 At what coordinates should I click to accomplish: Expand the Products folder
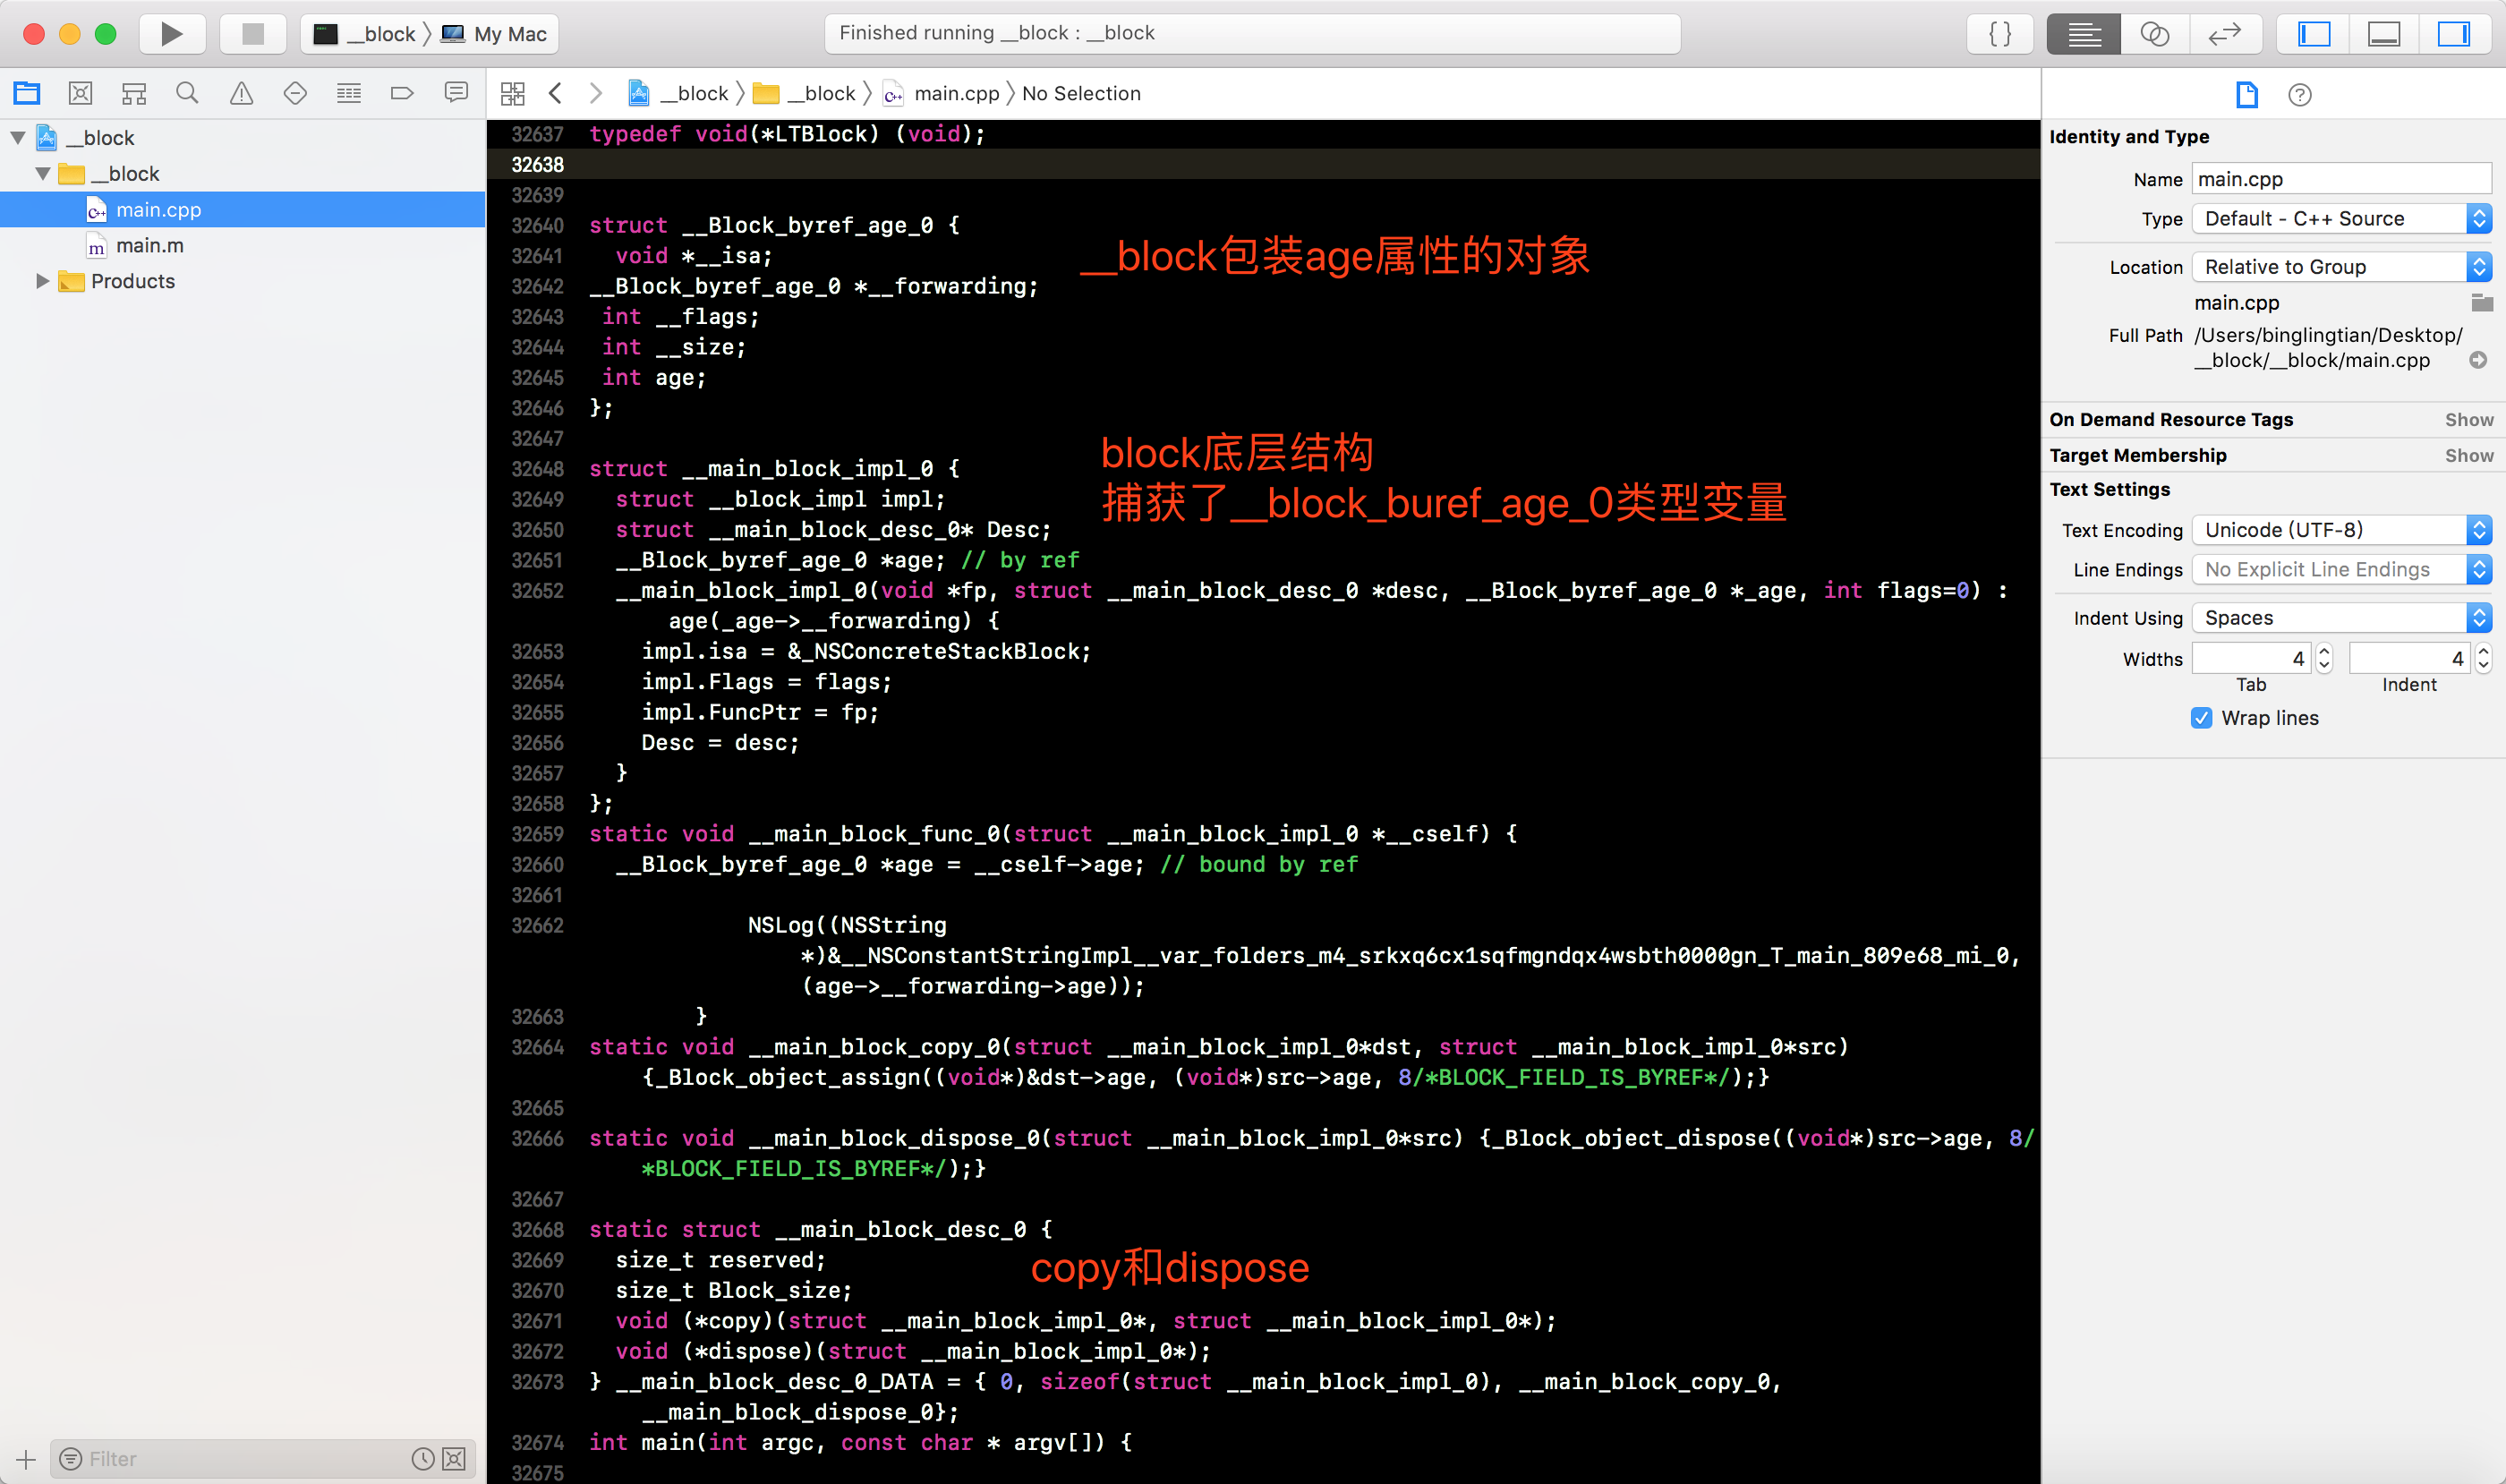(x=43, y=282)
